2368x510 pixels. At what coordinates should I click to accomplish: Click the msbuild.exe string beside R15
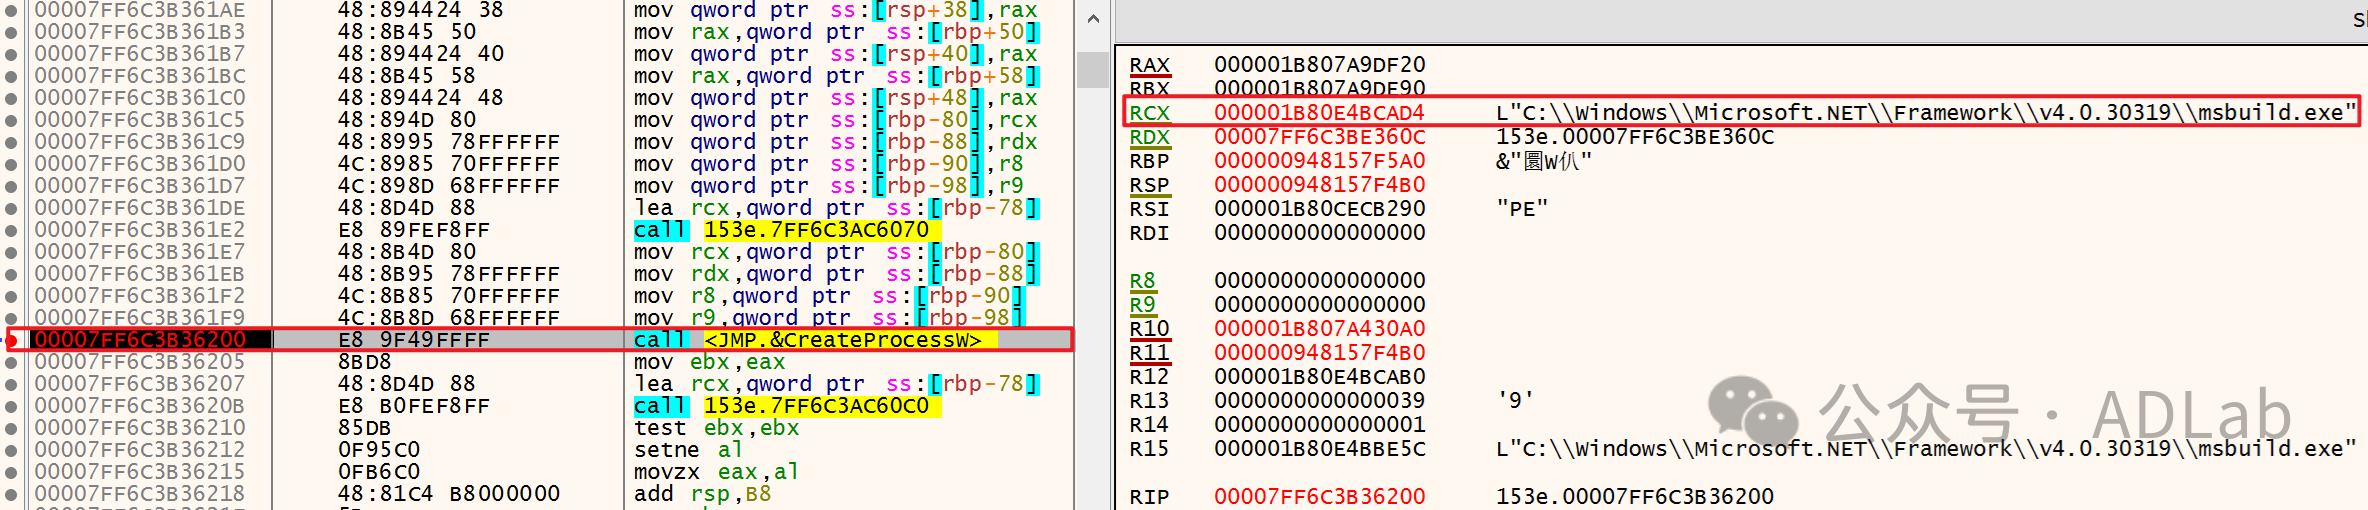1920,449
